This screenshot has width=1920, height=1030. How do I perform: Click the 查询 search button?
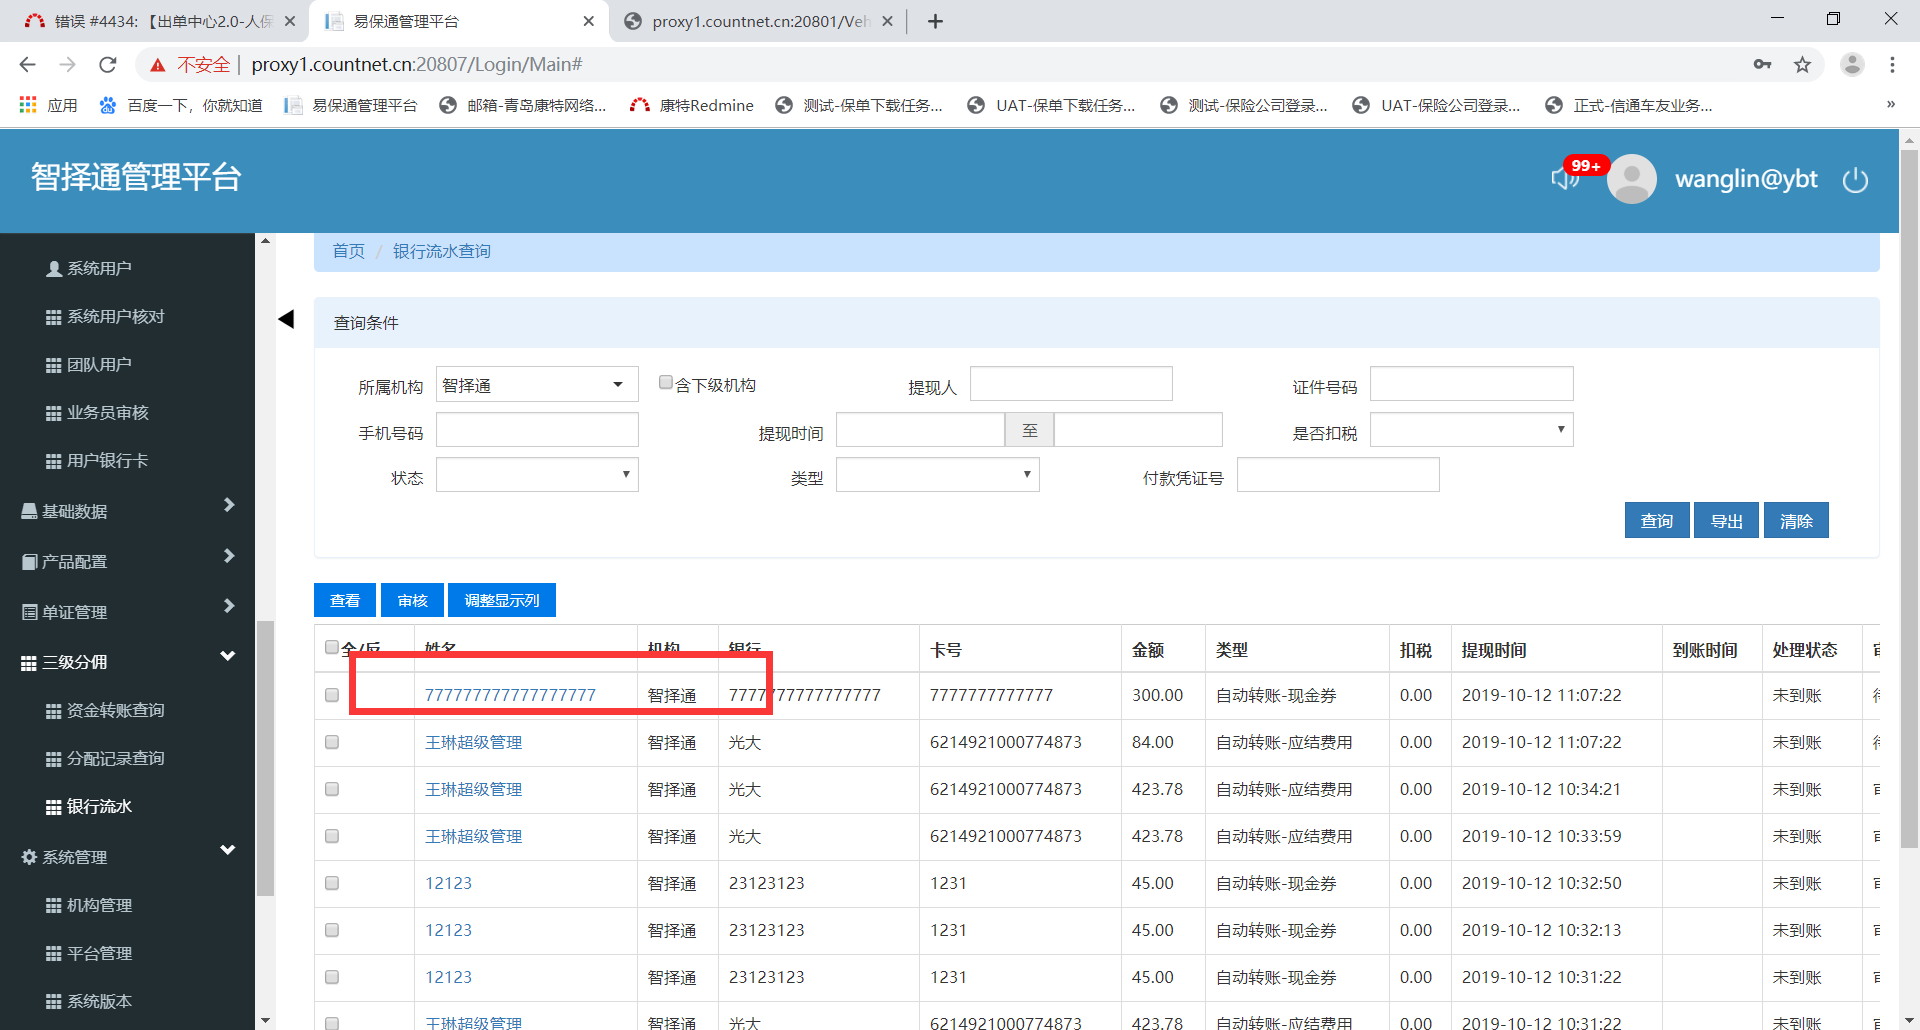tap(1656, 521)
